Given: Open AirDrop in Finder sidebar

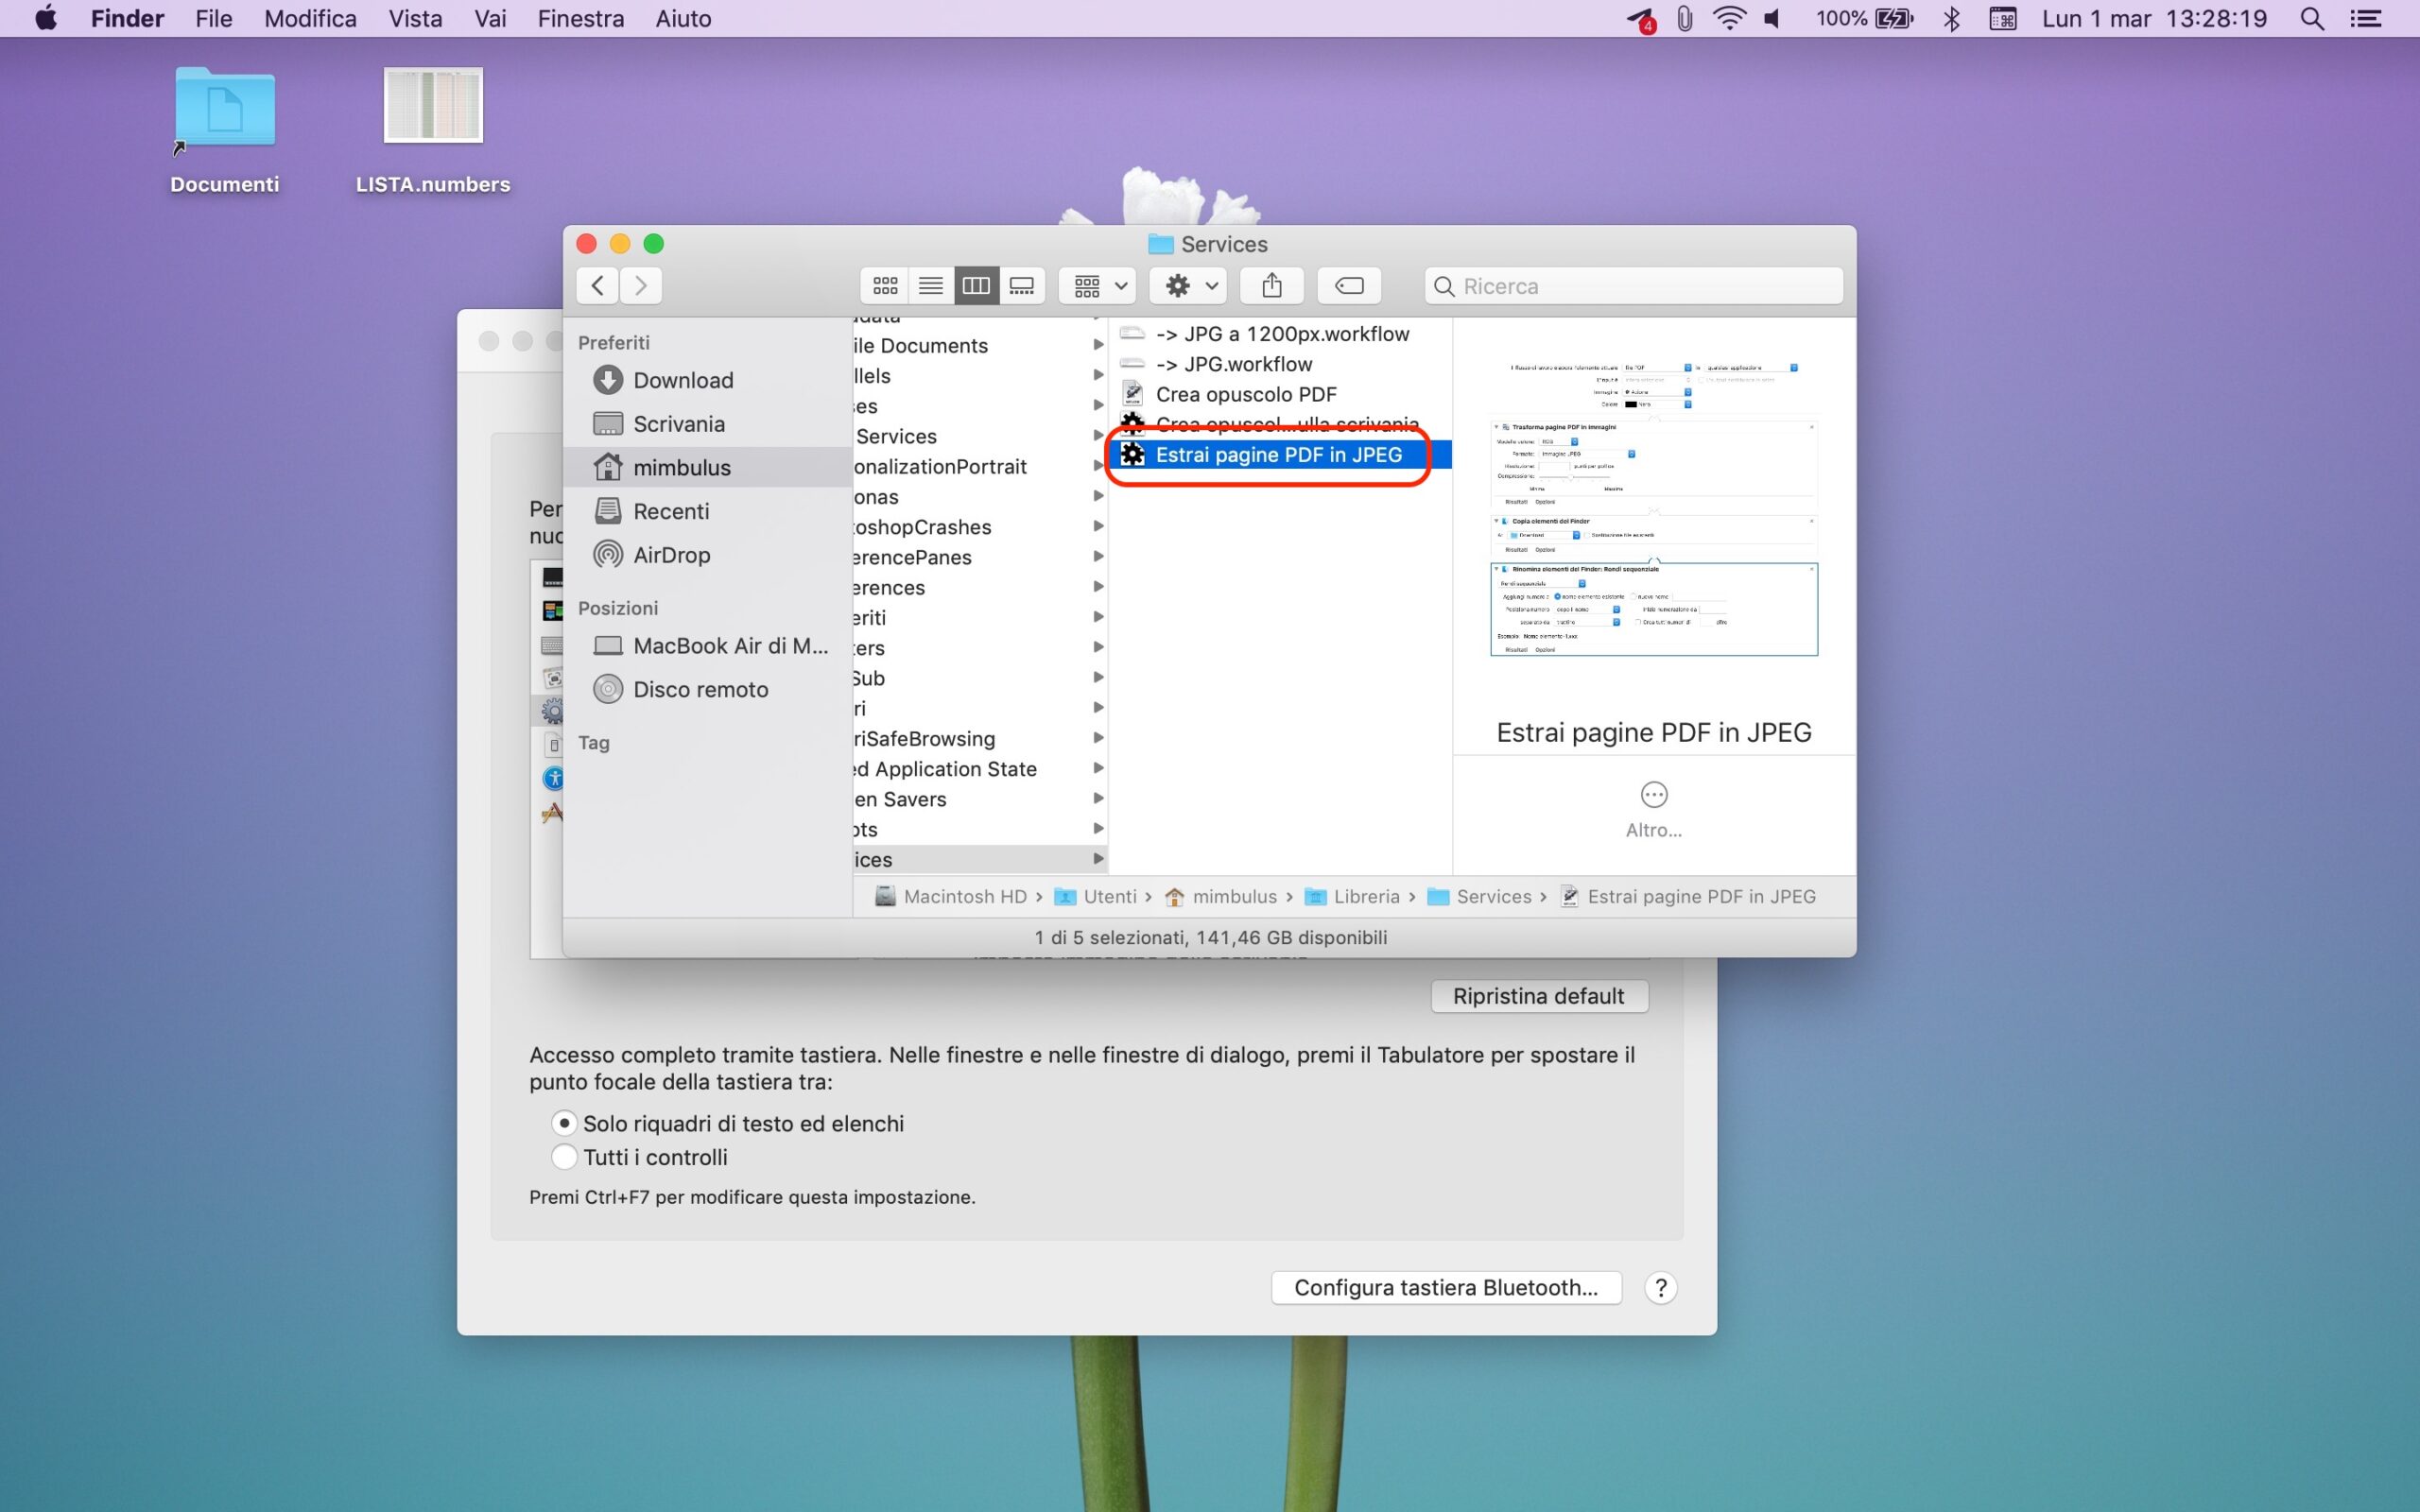Looking at the screenshot, I should coord(671,555).
